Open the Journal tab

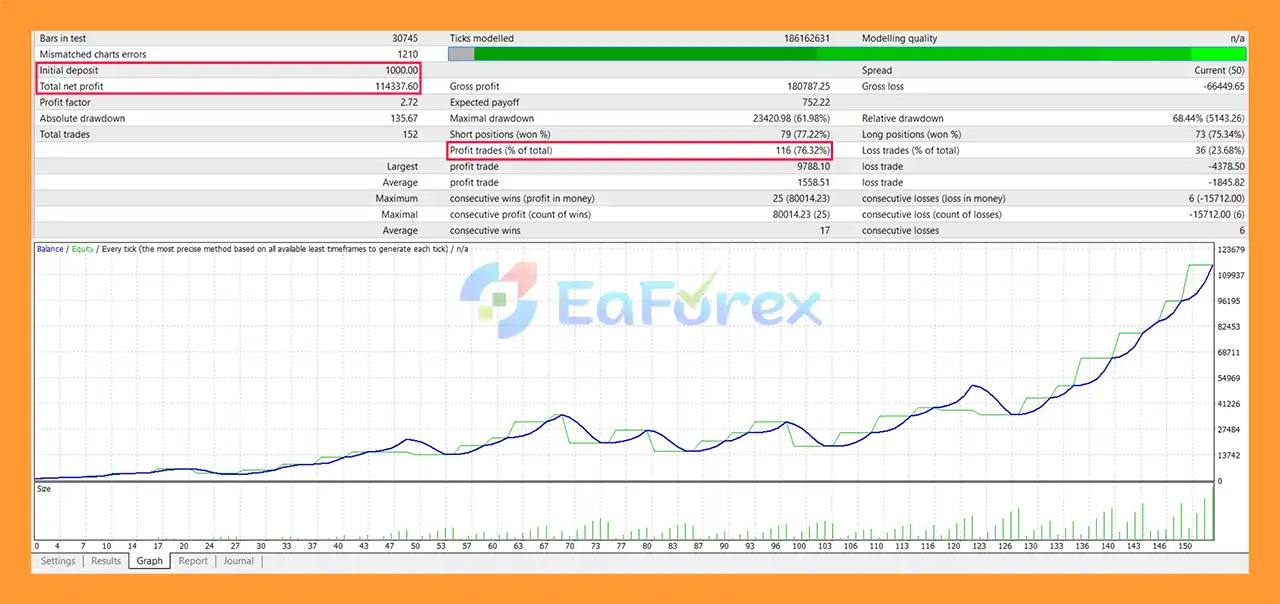click(x=238, y=561)
